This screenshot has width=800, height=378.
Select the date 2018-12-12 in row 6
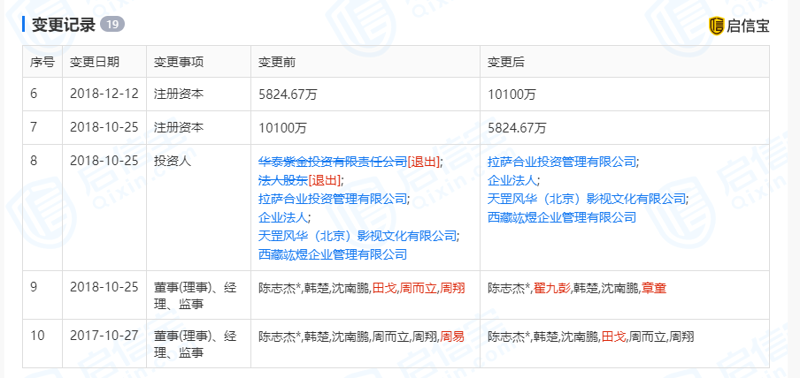point(104,94)
